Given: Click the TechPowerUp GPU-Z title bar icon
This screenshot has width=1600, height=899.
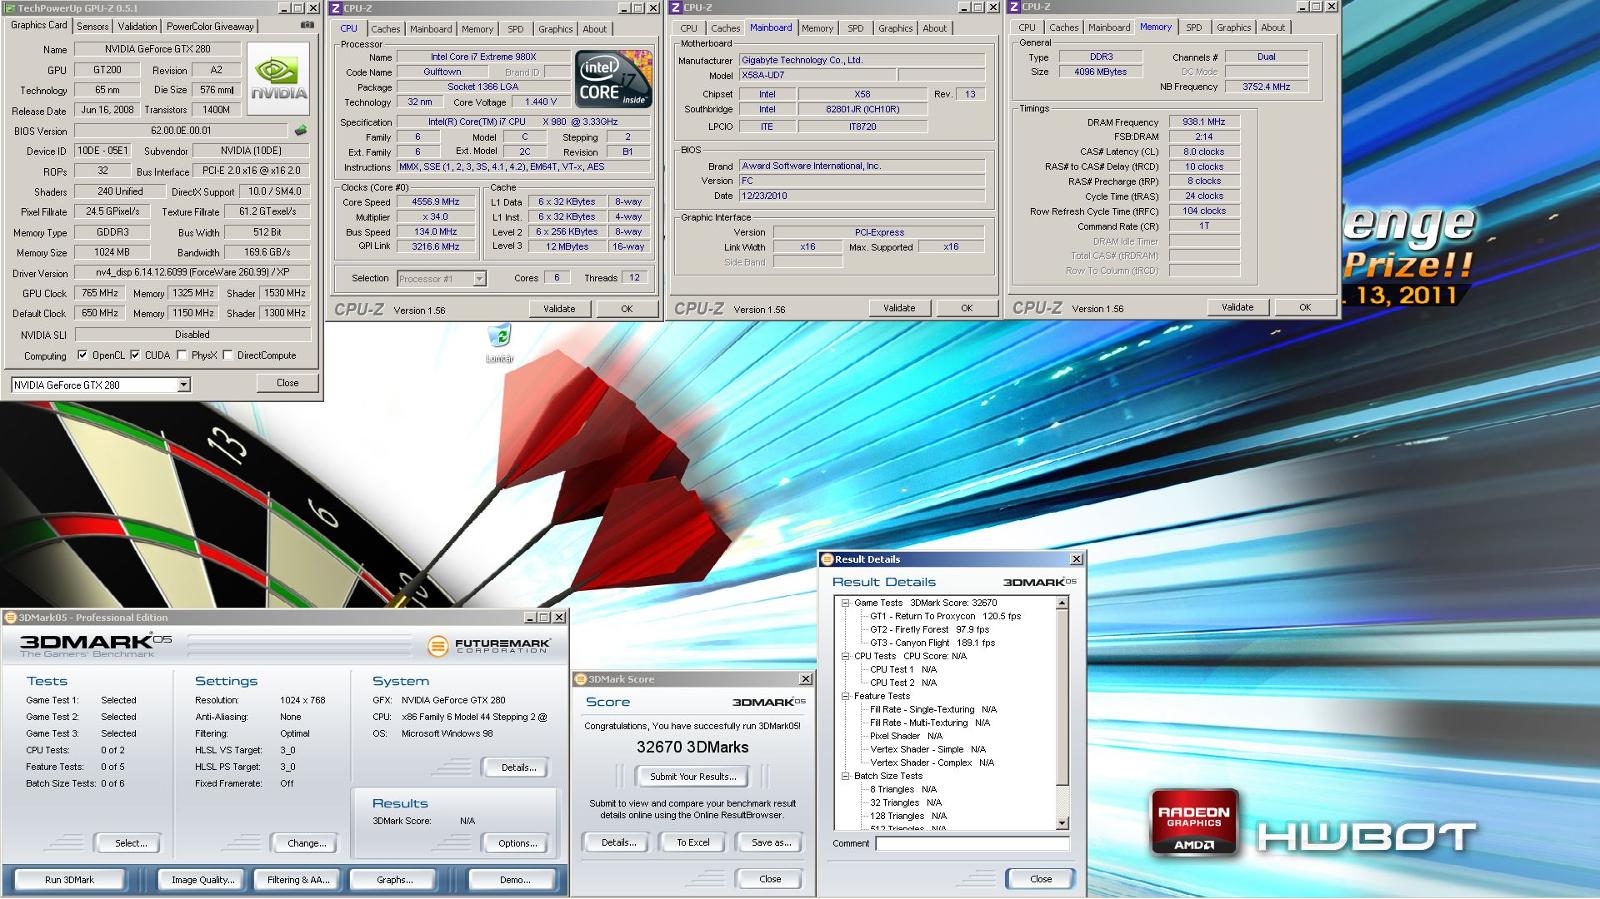Looking at the screenshot, I should click(x=9, y=8).
